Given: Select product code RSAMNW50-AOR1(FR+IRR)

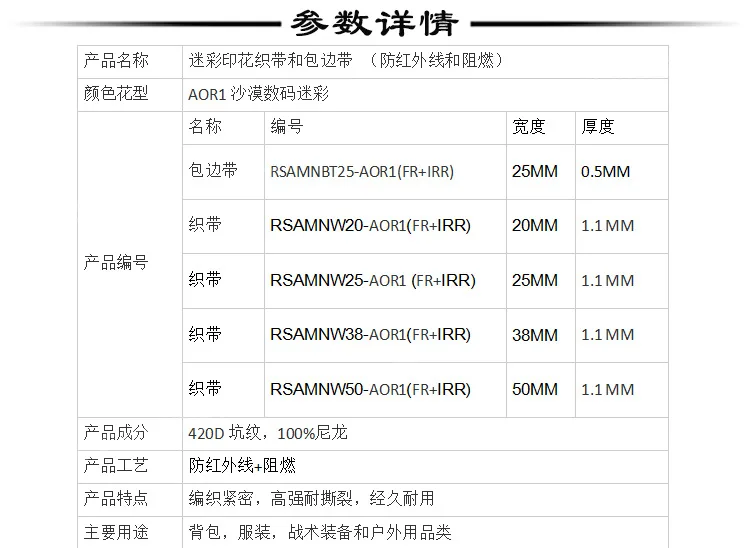Looking at the screenshot, I should coord(370,389).
